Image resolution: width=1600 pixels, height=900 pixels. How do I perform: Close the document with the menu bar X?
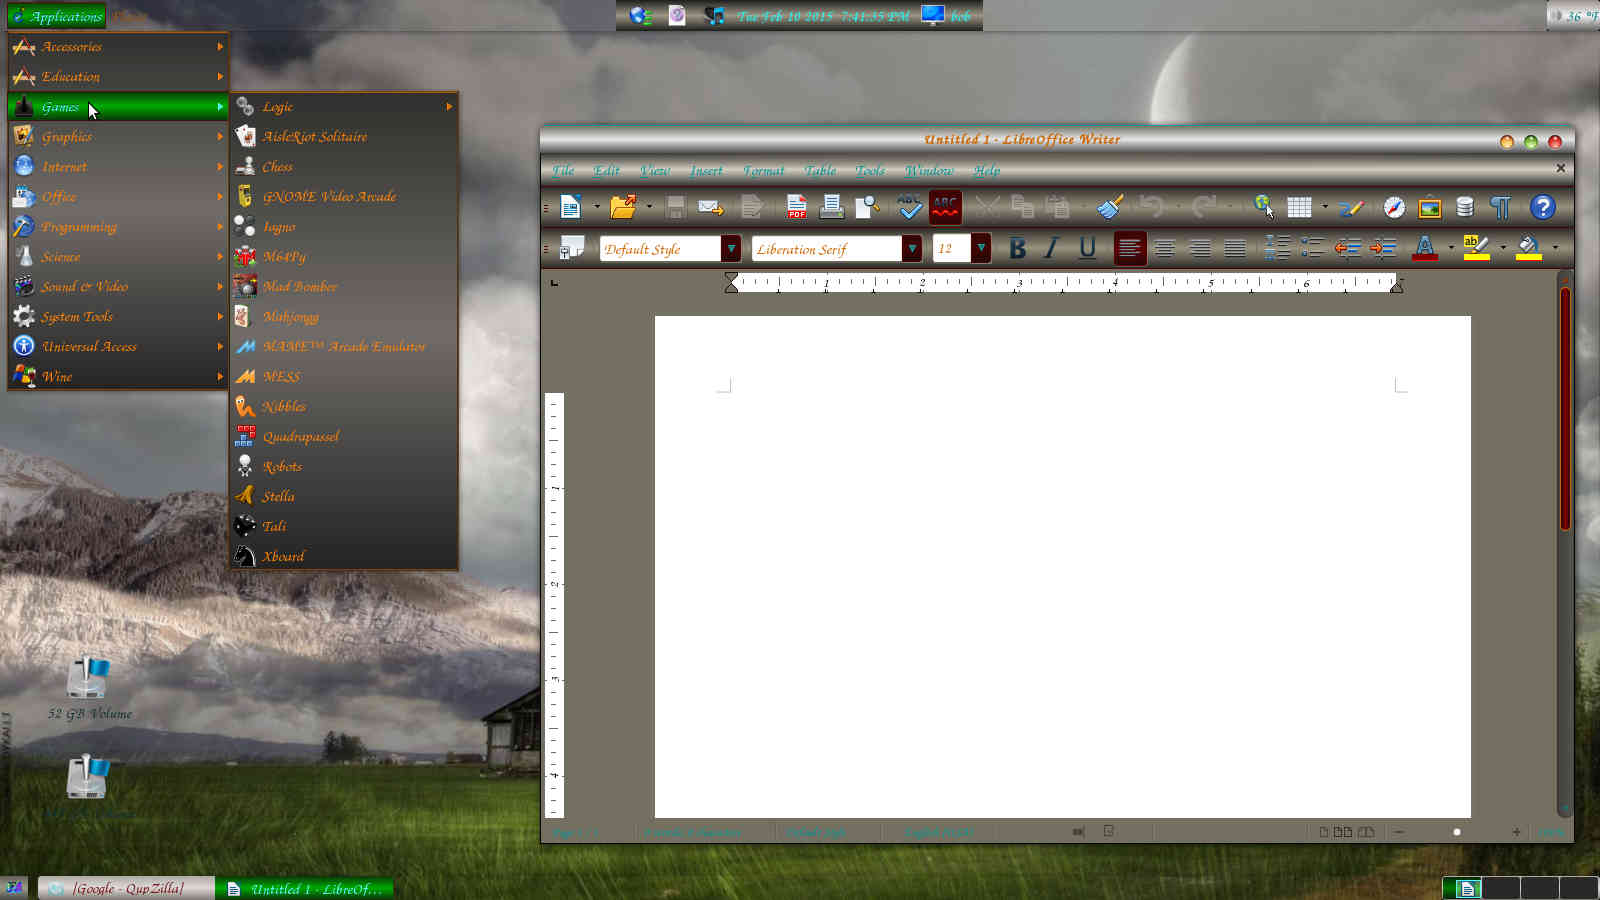coord(1560,168)
